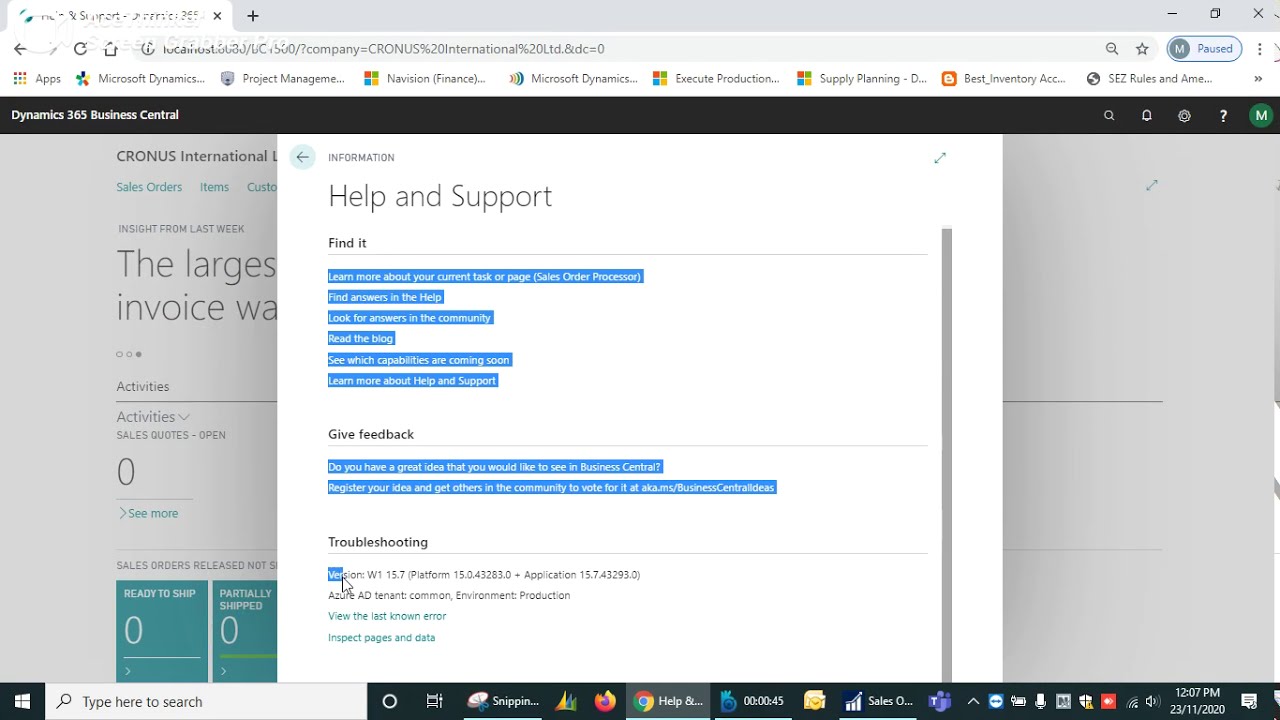Open 'Look for answers in the community'
Screen dimensions: 1280x720
pyautogui.click(x=410, y=318)
